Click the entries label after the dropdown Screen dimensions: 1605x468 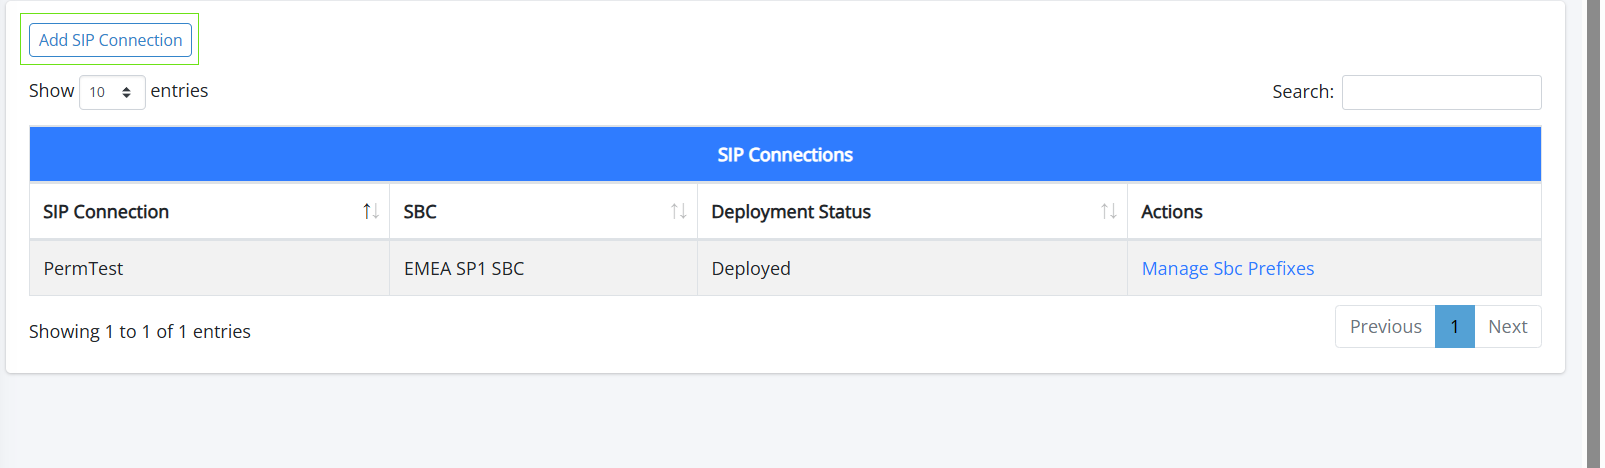179,91
